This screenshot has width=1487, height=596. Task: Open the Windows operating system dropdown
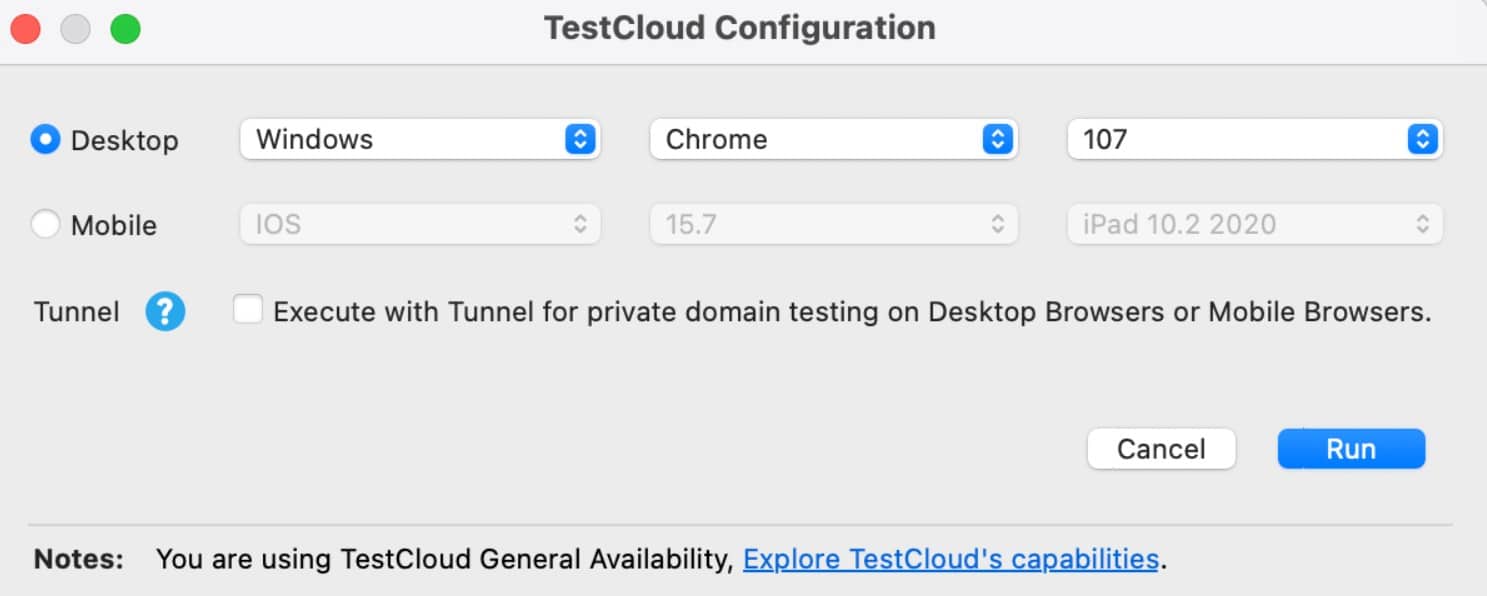coord(420,139)
